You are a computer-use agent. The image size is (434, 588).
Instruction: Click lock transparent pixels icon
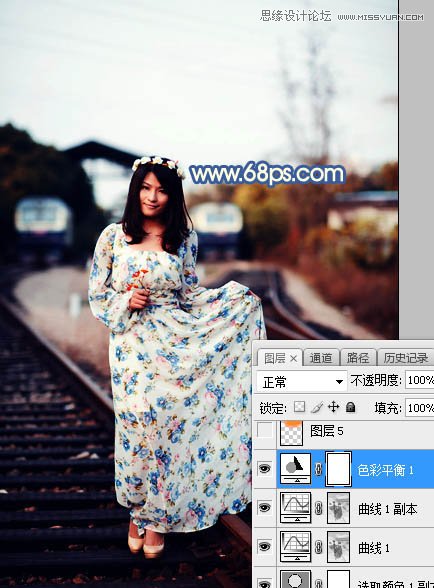pyautogui.click(x=299, y=407)
